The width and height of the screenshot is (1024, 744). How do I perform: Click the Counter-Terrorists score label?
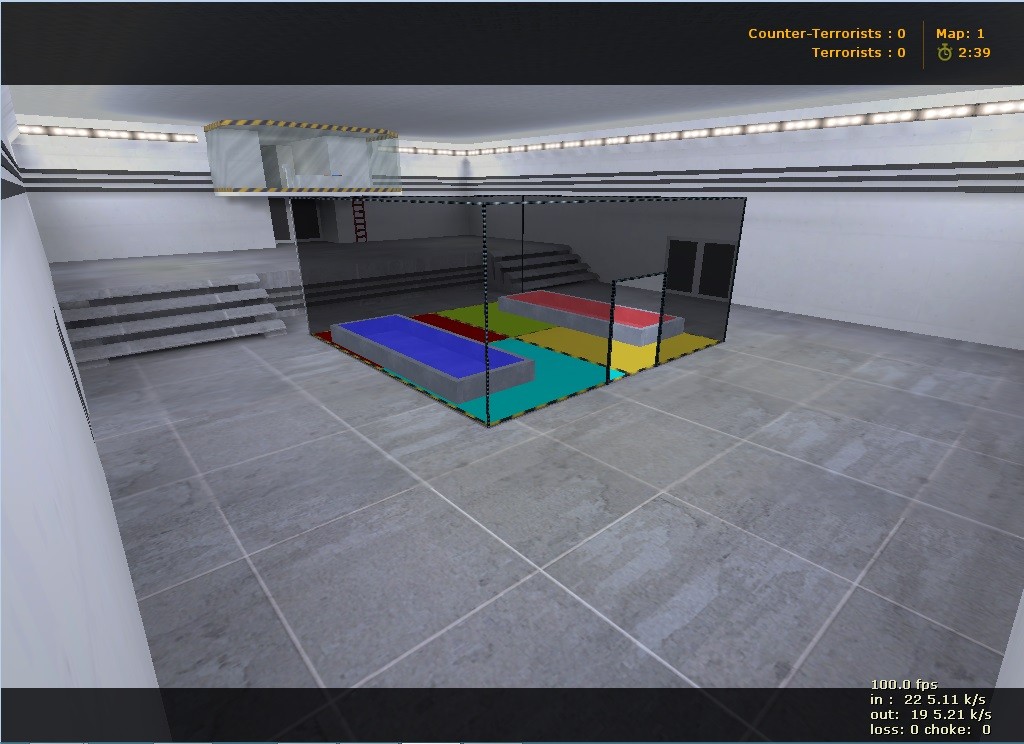click(827, 33)
